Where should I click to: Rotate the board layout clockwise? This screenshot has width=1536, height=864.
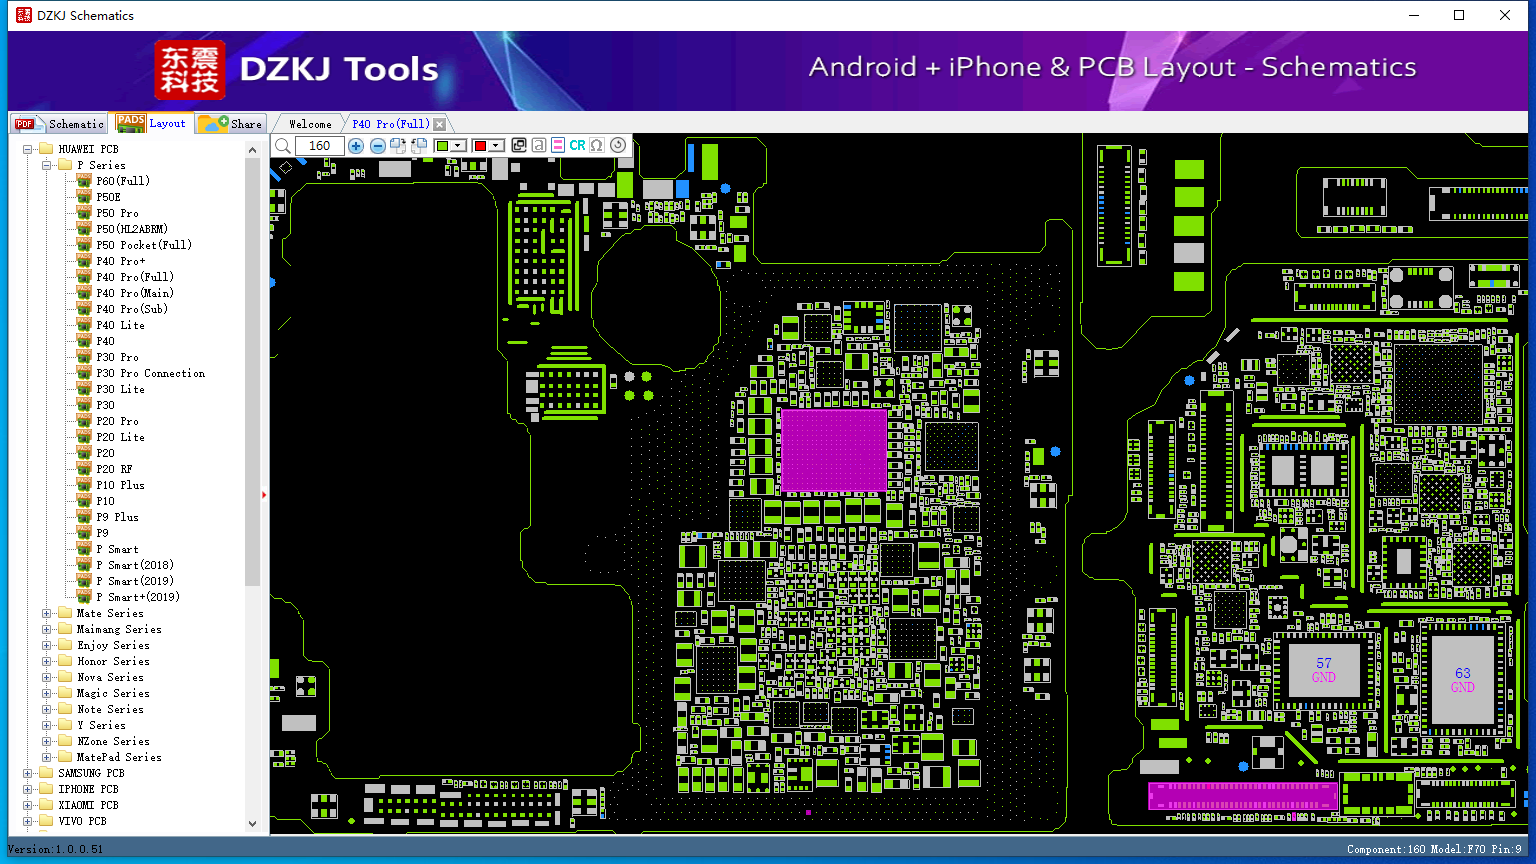398,146
